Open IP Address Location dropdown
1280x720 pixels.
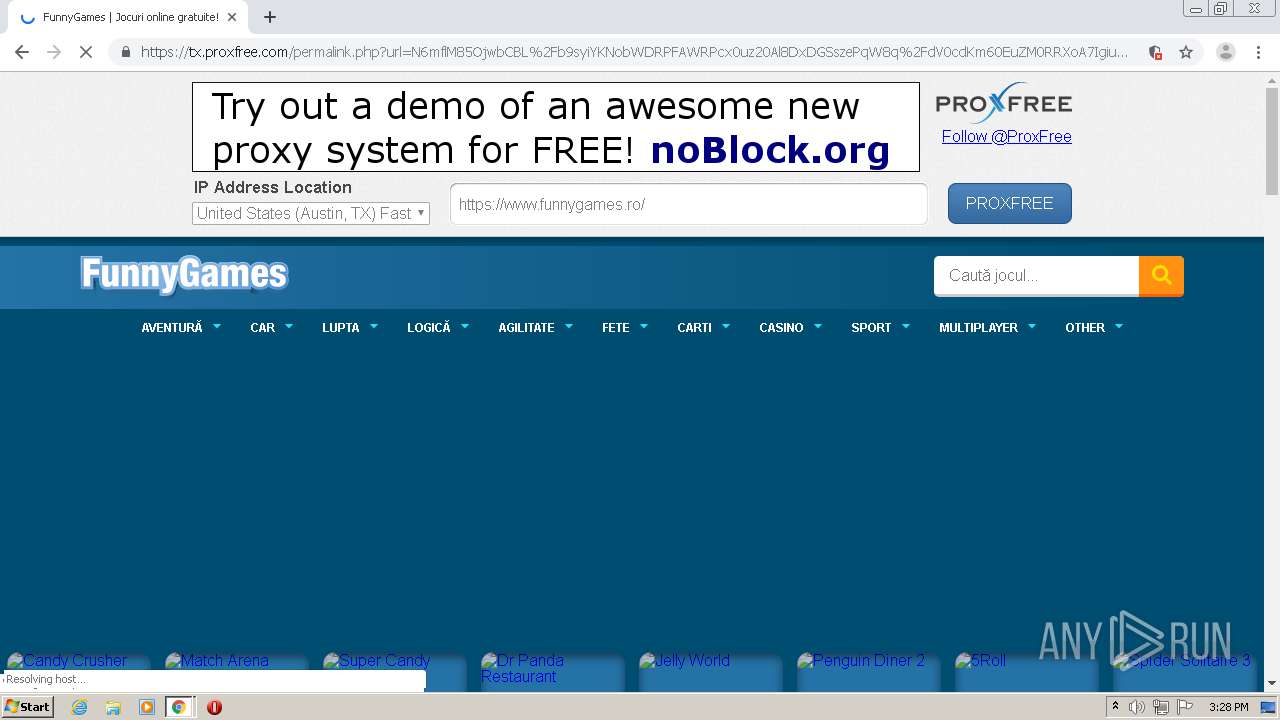[311, 213]
